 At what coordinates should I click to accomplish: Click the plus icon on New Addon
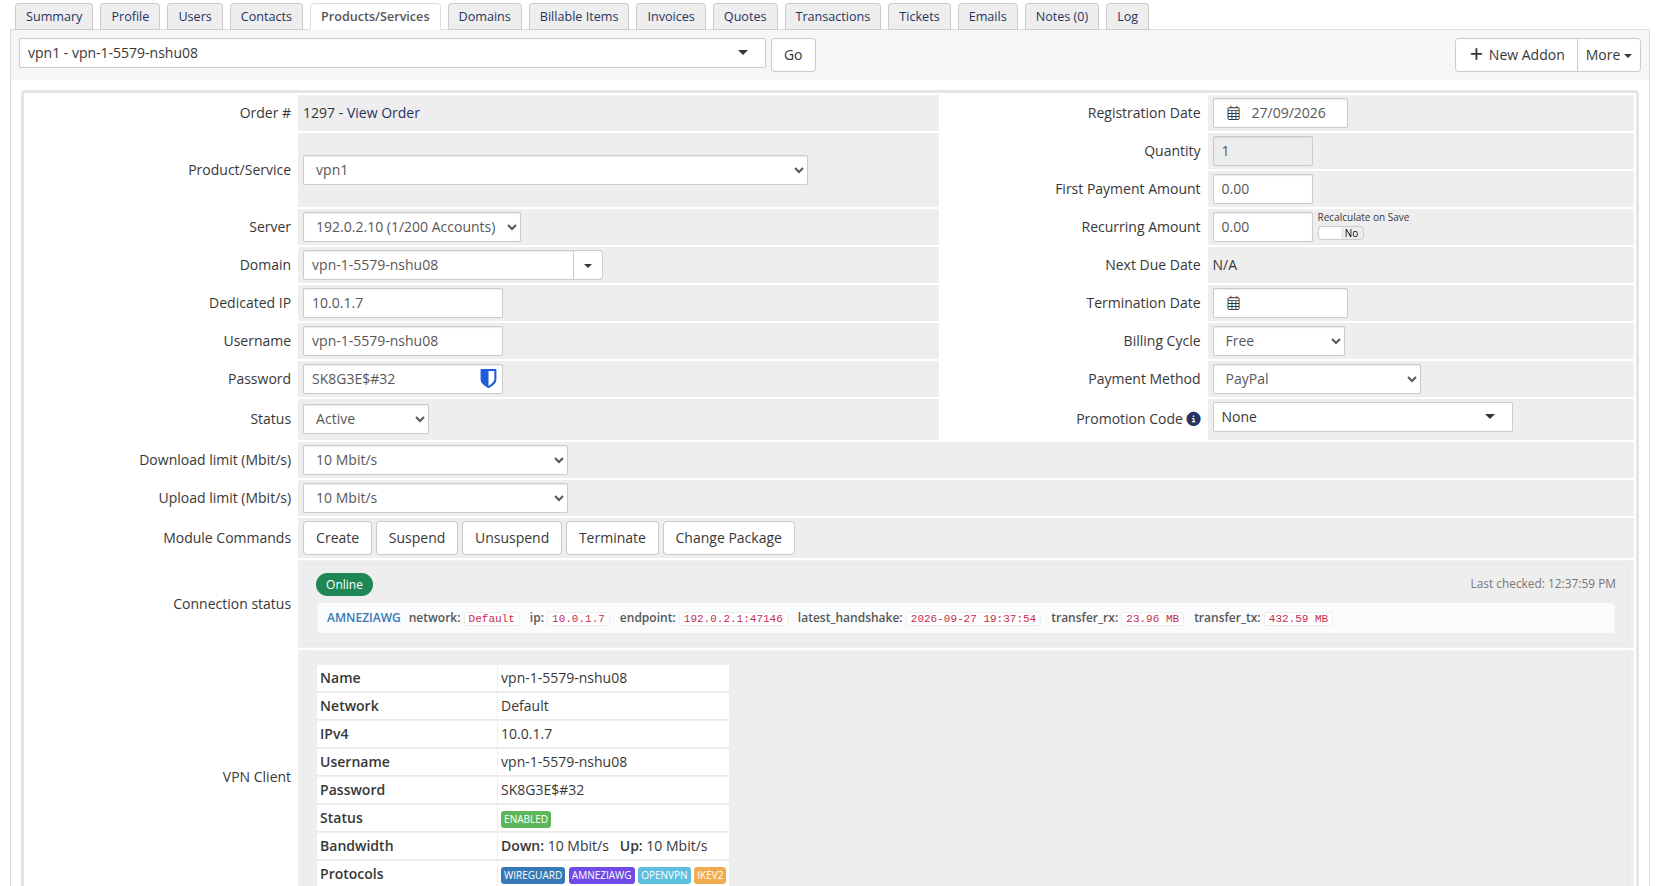point(1476,54)
